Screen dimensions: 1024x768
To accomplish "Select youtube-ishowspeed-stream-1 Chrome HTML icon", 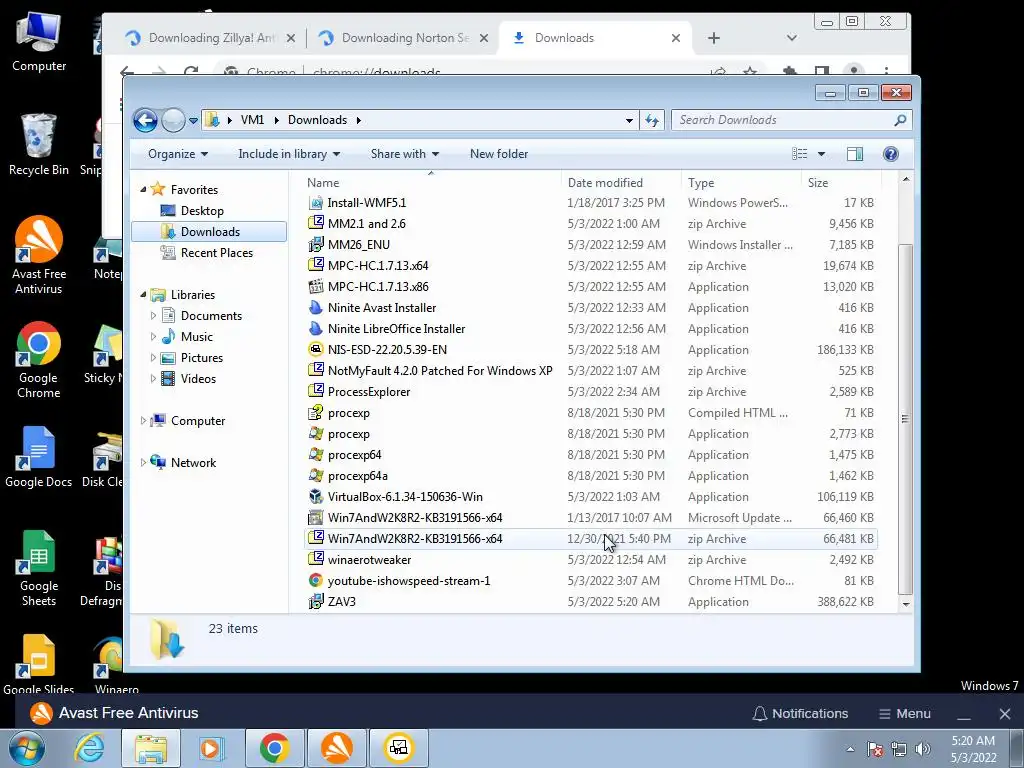I will 316,581.
